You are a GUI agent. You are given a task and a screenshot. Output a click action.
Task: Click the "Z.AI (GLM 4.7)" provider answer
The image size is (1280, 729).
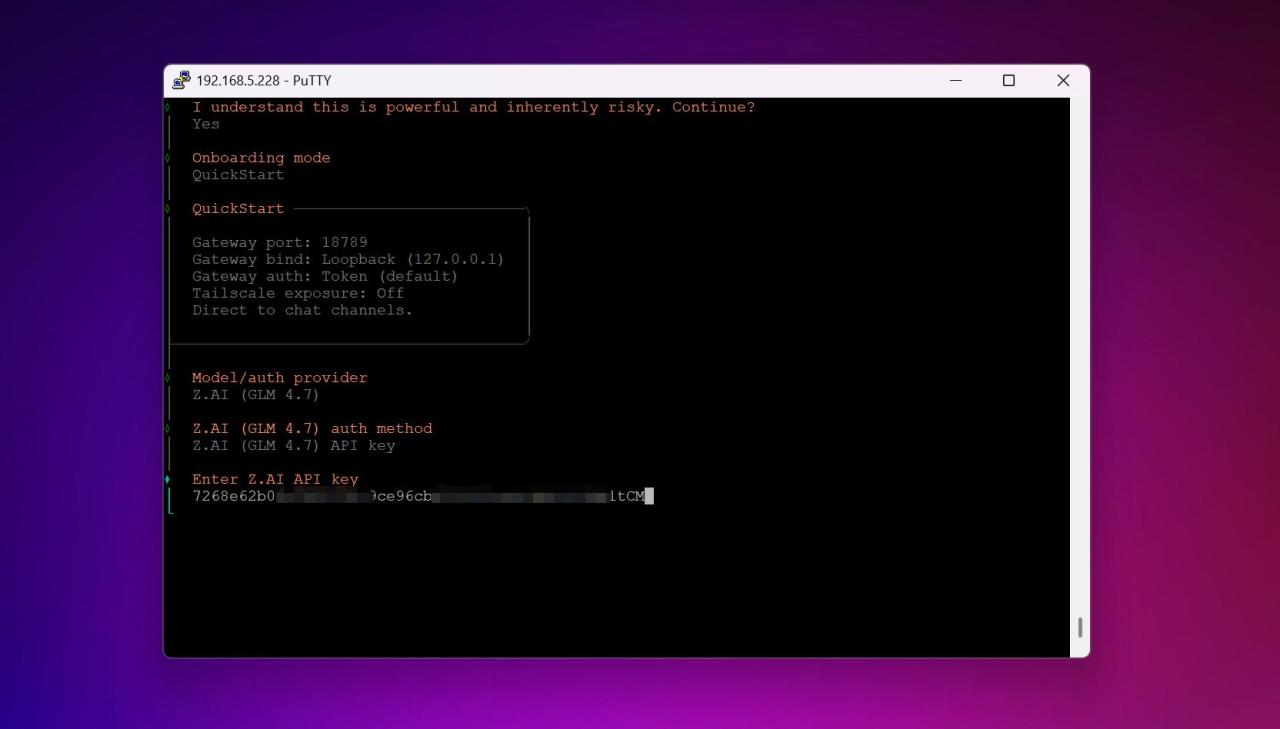click(x=256, y=395)
